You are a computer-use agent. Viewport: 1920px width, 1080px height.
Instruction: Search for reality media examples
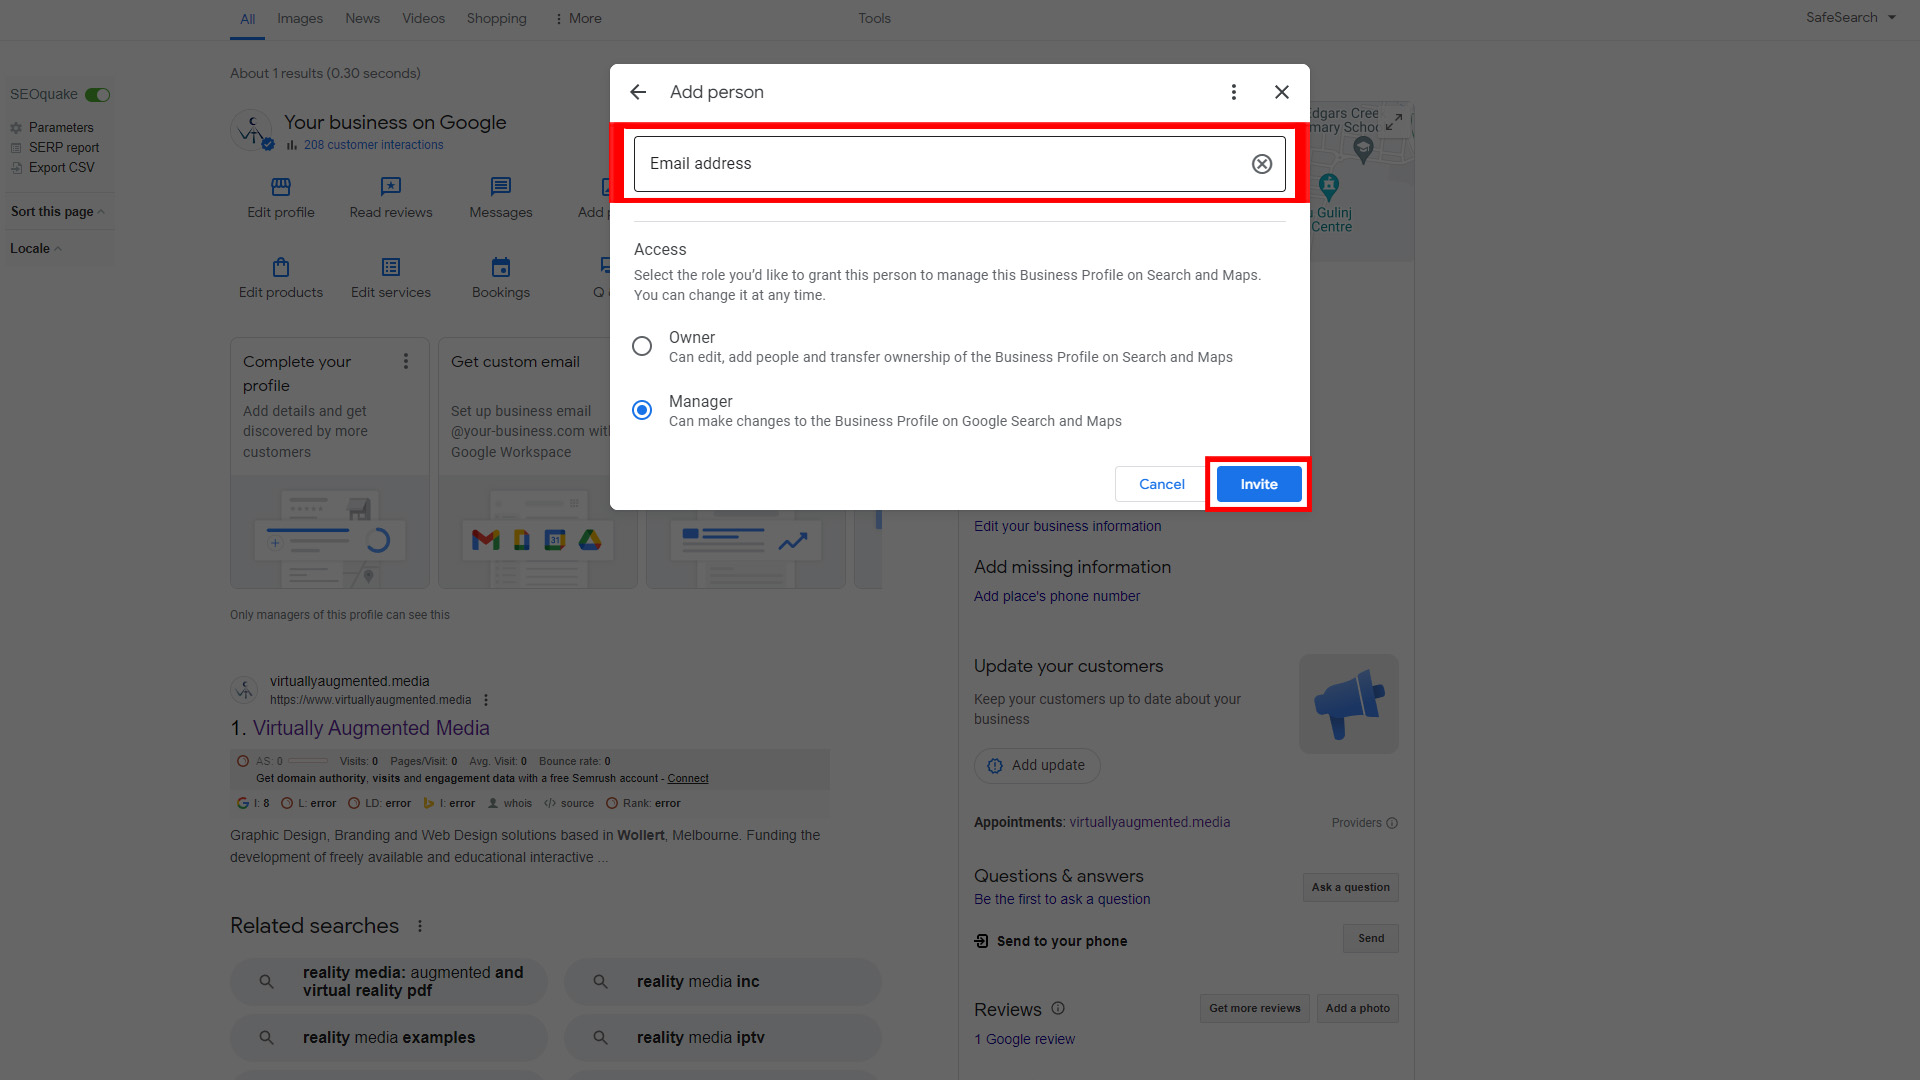388,1038
